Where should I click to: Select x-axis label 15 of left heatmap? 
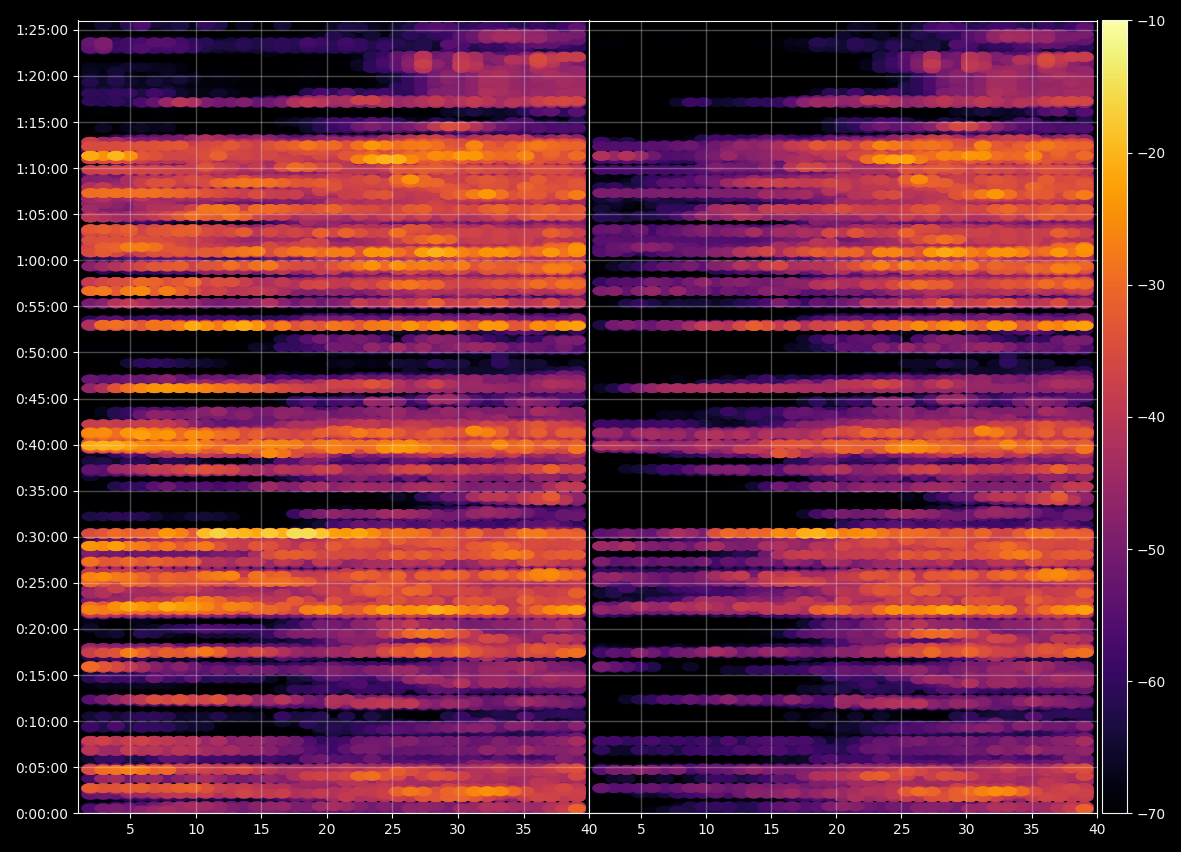click(x=261, y=829)
